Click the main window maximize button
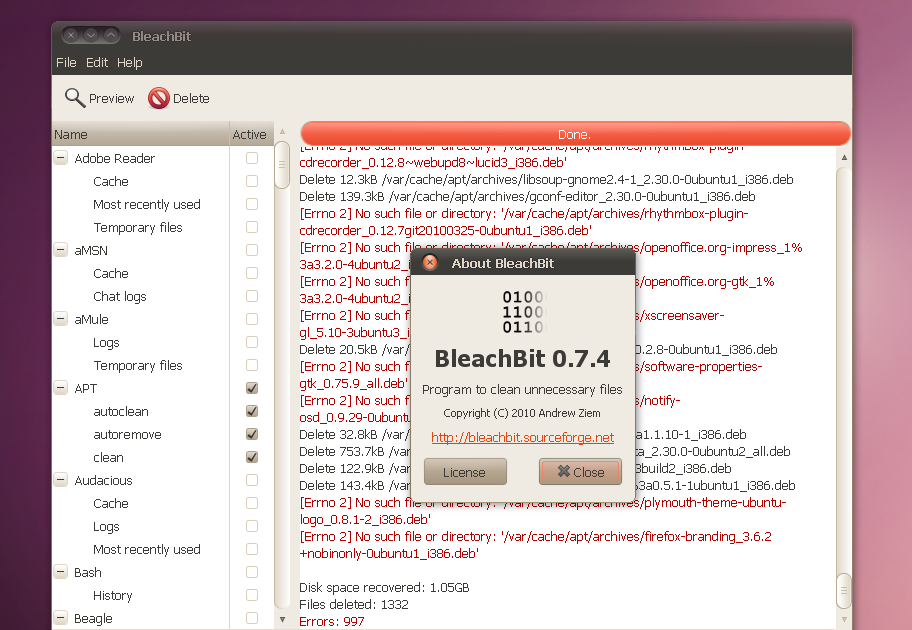 [x=111, y=35]
